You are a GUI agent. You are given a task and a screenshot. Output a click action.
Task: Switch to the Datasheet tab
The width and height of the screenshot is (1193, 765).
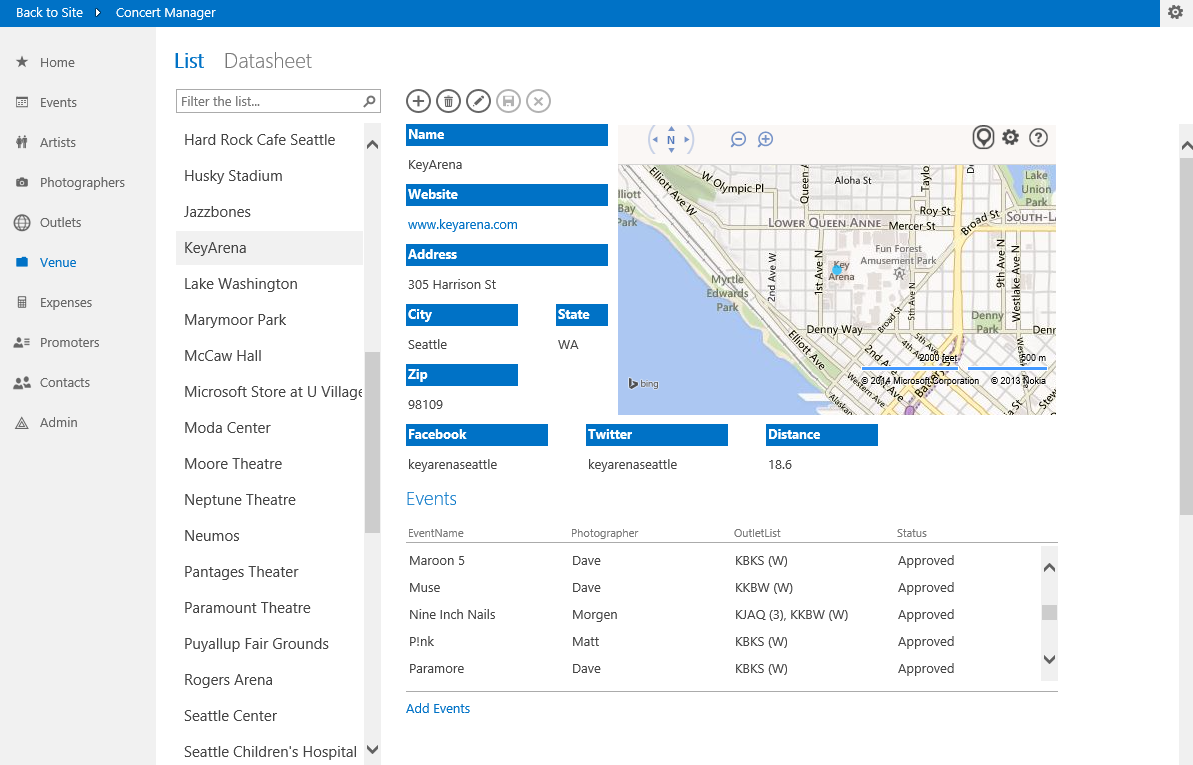pyautogui.click(x=268, y=61)
